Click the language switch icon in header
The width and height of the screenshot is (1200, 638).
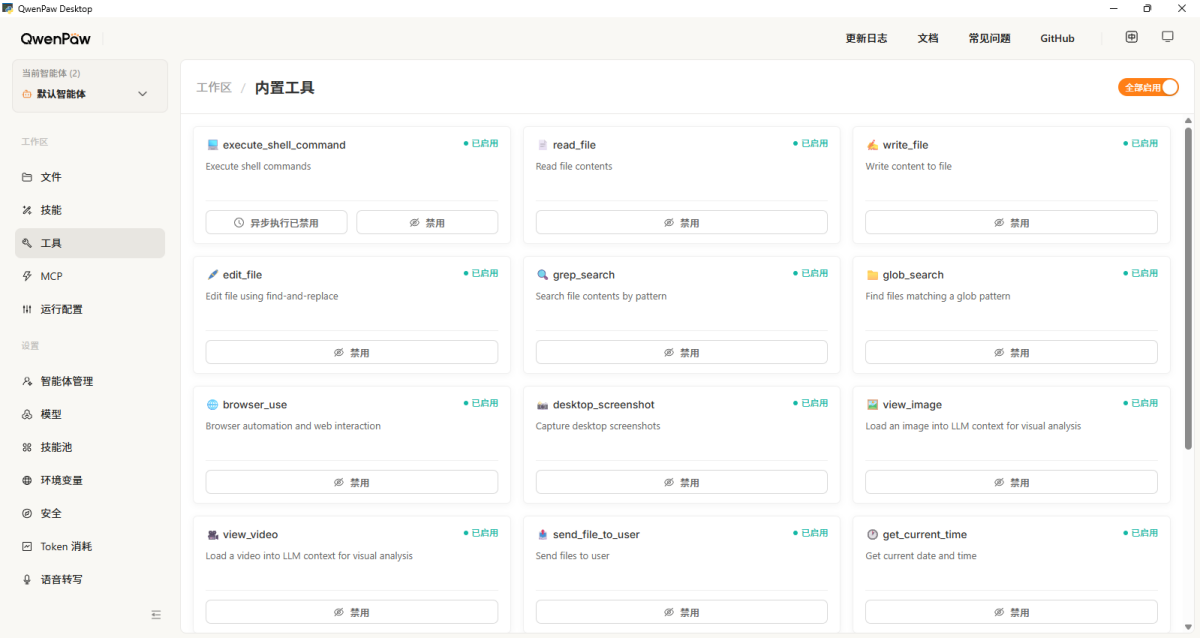coord(1131,37)
